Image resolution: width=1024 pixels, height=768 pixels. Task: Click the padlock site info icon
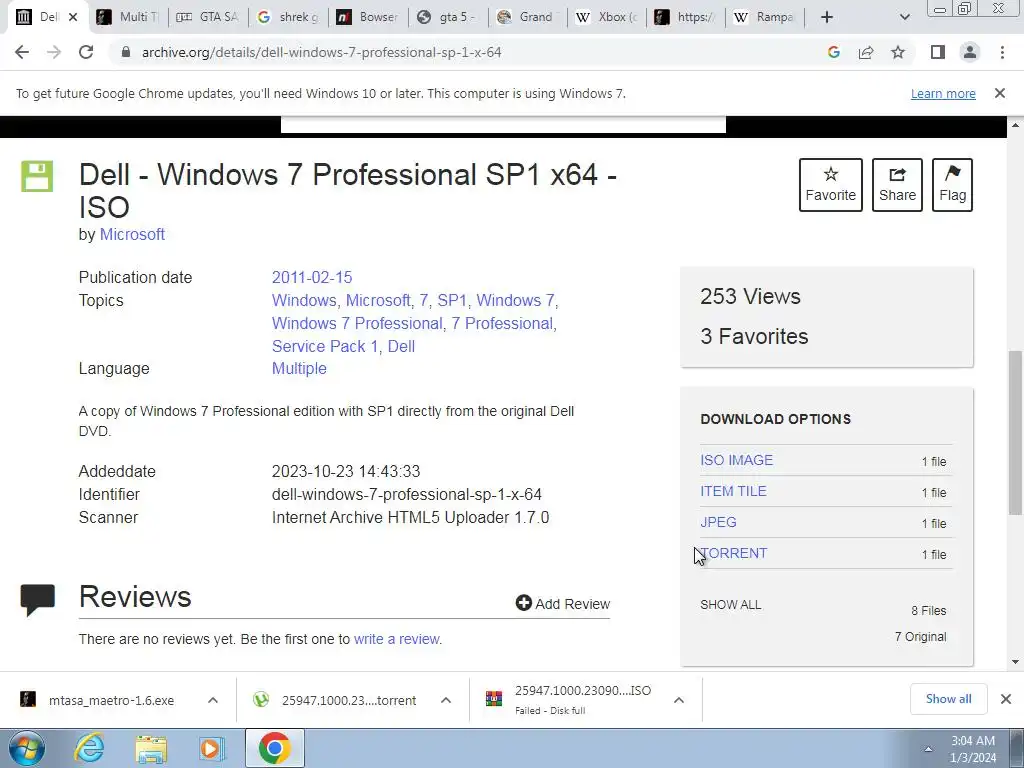[125, 52]
